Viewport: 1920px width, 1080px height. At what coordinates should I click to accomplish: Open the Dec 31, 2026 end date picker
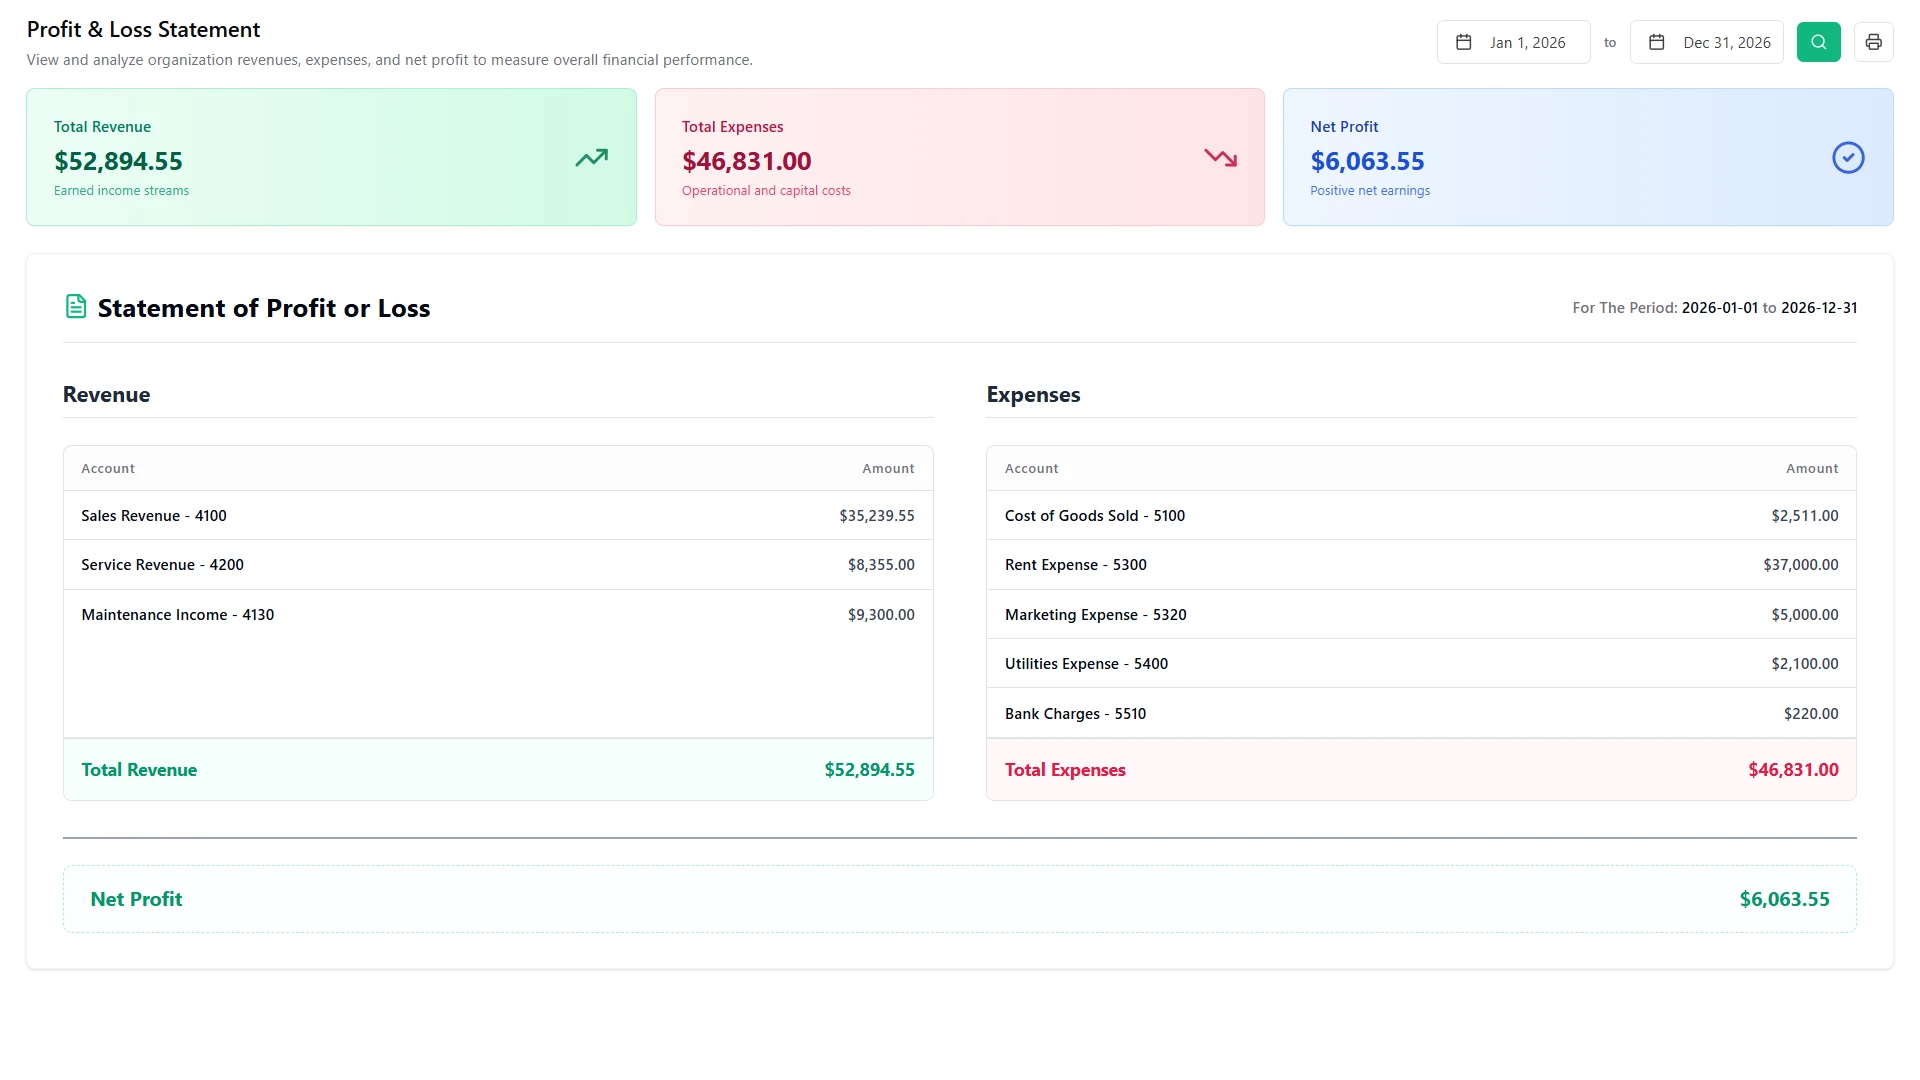tap(1707, 42)
